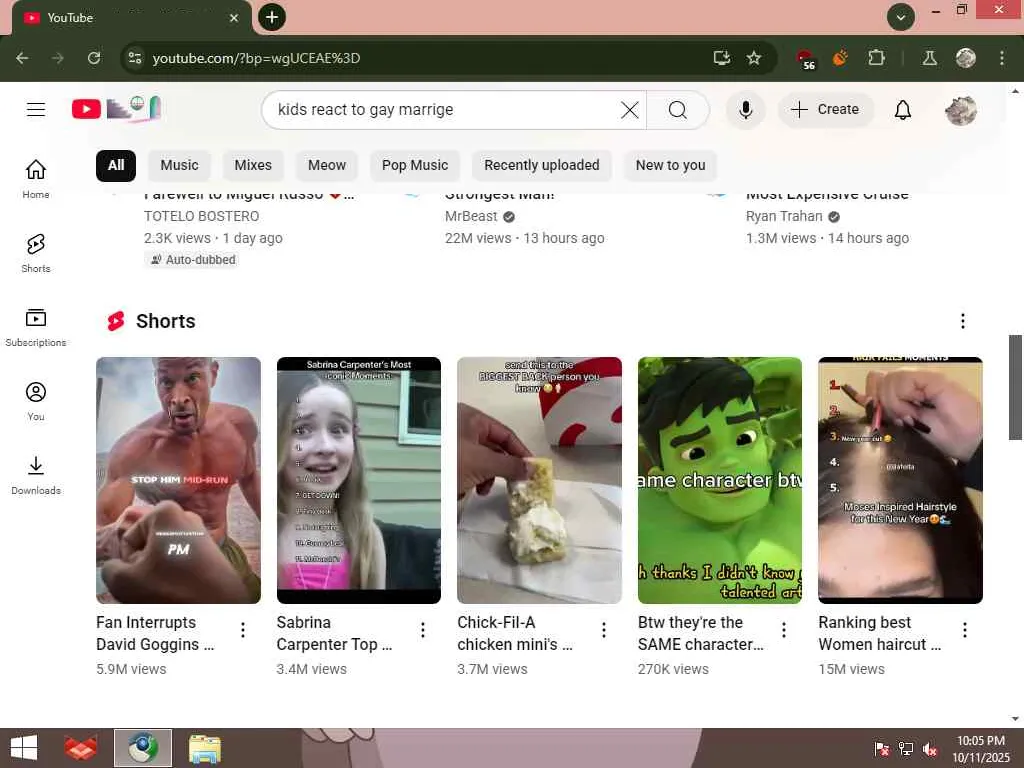This screenshot has height=768, width=1024.
Task: Open the extension with 56 badge
Action: 805,59
